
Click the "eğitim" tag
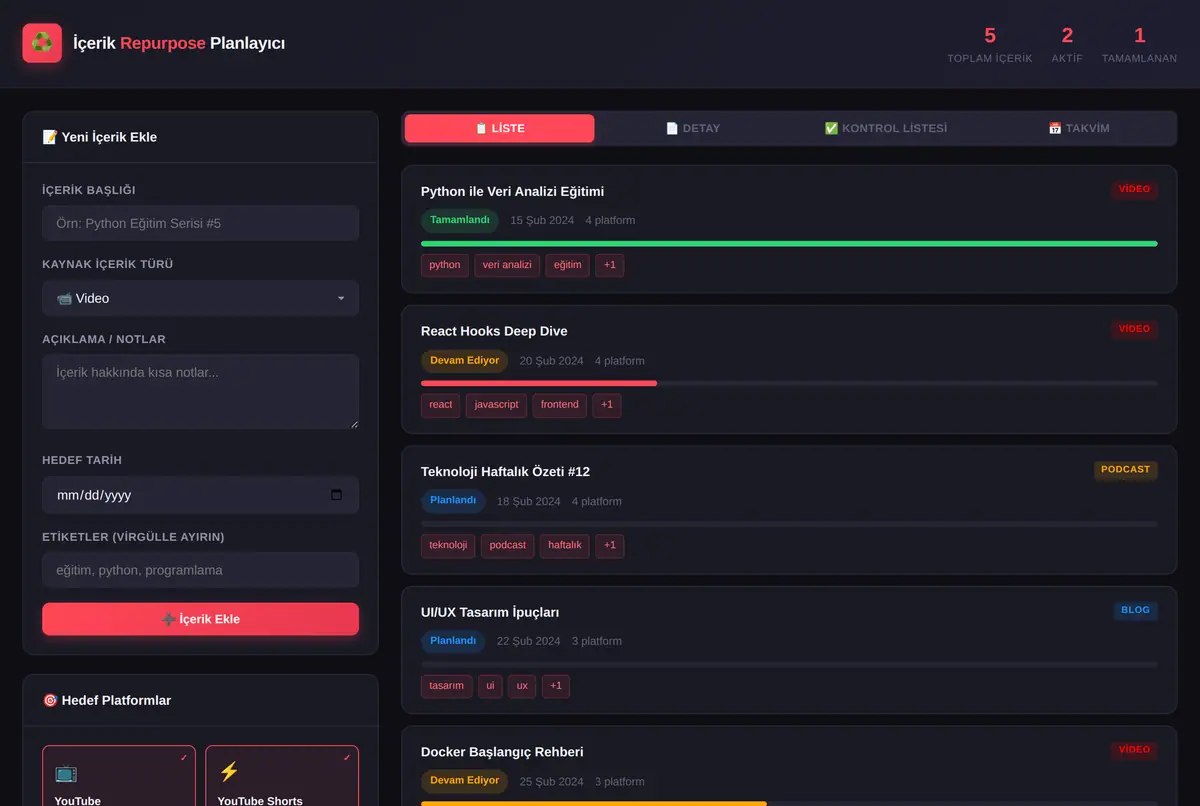point(568,265)
